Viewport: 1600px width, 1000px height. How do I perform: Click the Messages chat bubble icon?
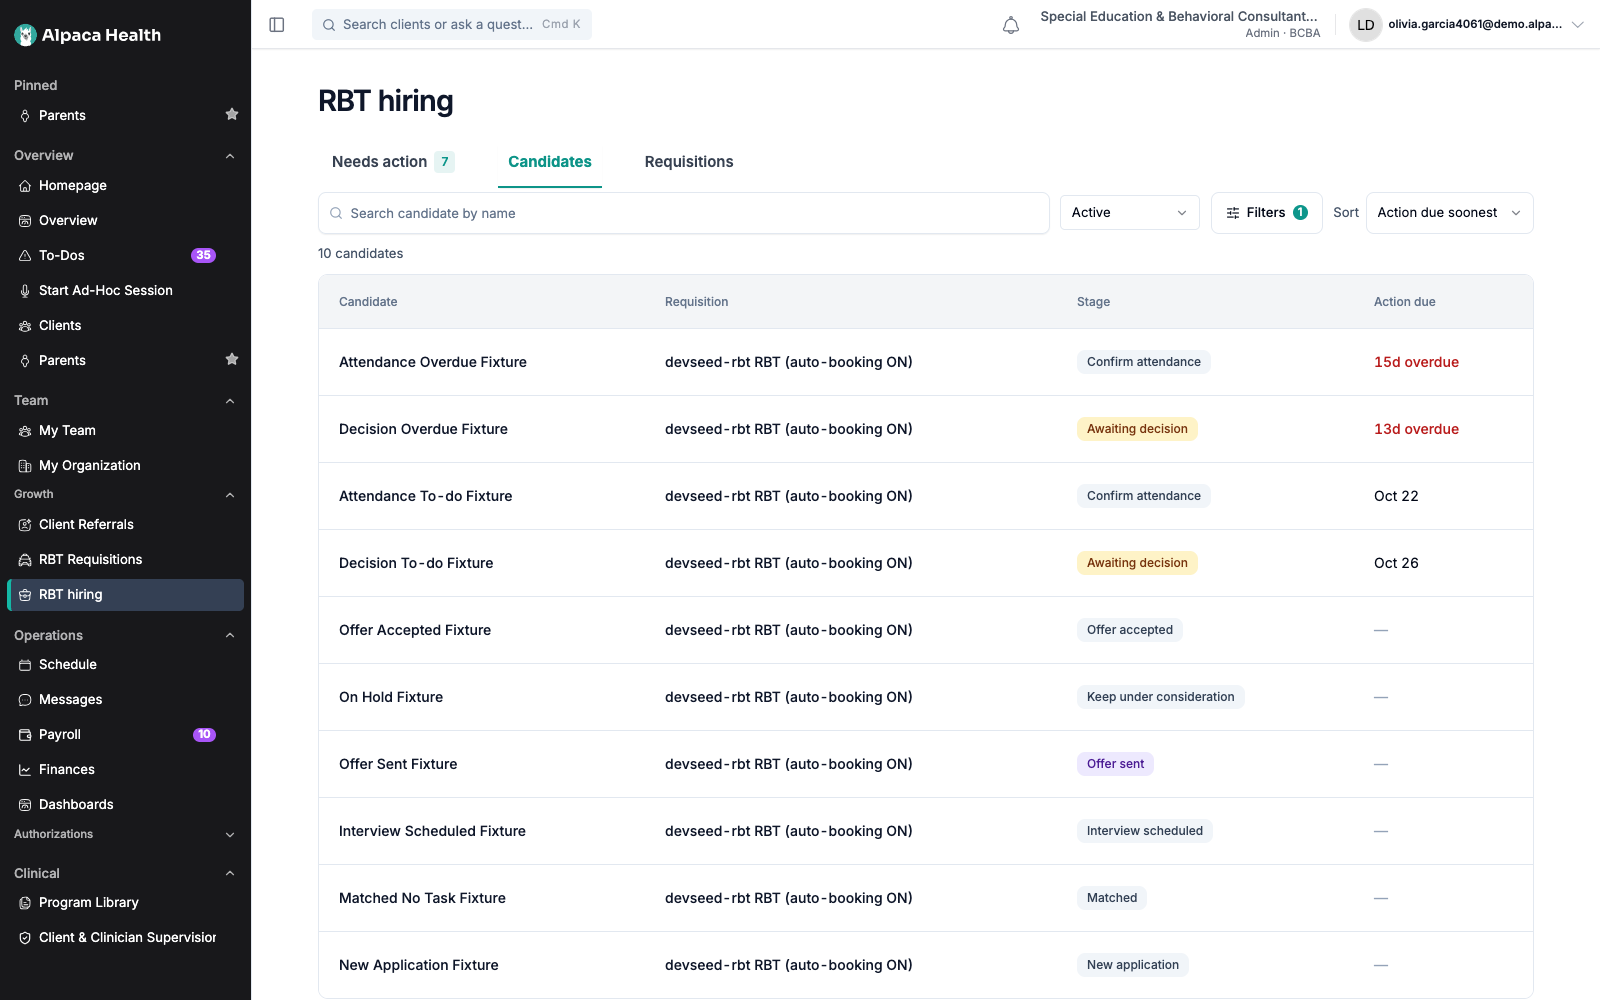click(x=25, y=700)
